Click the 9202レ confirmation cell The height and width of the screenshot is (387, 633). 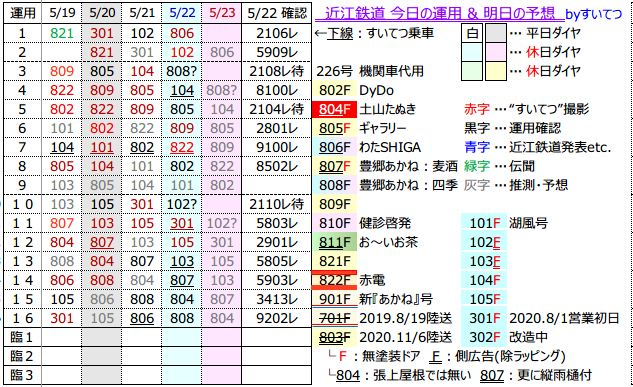pyautogui.click(x=277, y=318)
